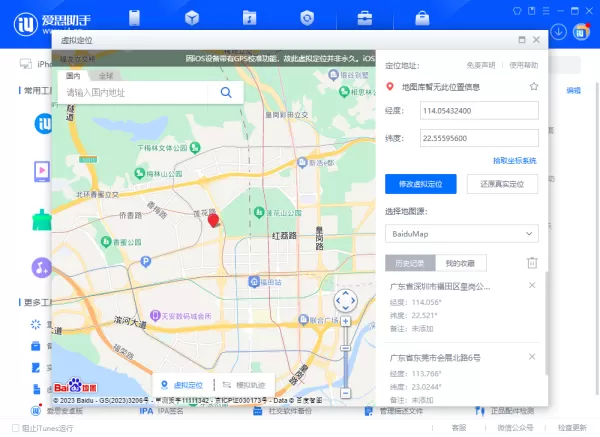Image resolution: width=600 pixels, height=437 pixels.
Task: Select the 我的收藏 tab
Action: 461,263
